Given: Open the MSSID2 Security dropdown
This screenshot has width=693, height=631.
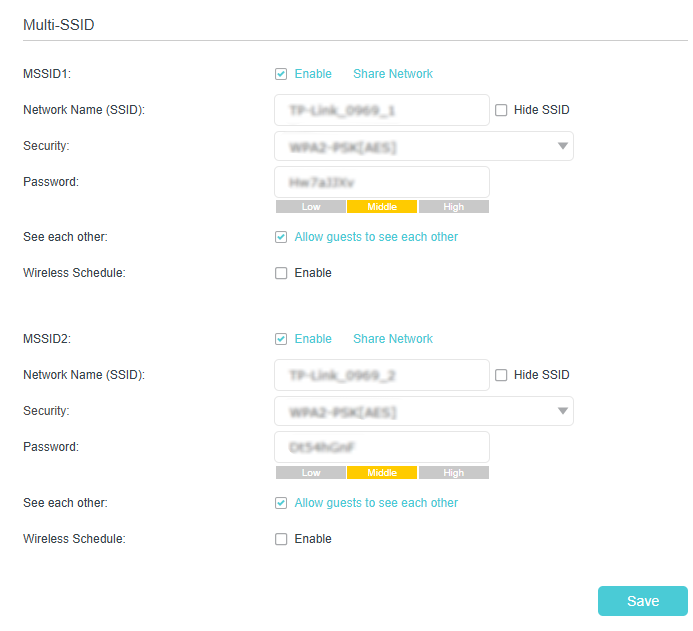Looking at the screenshot, I should tap(424, 411).
